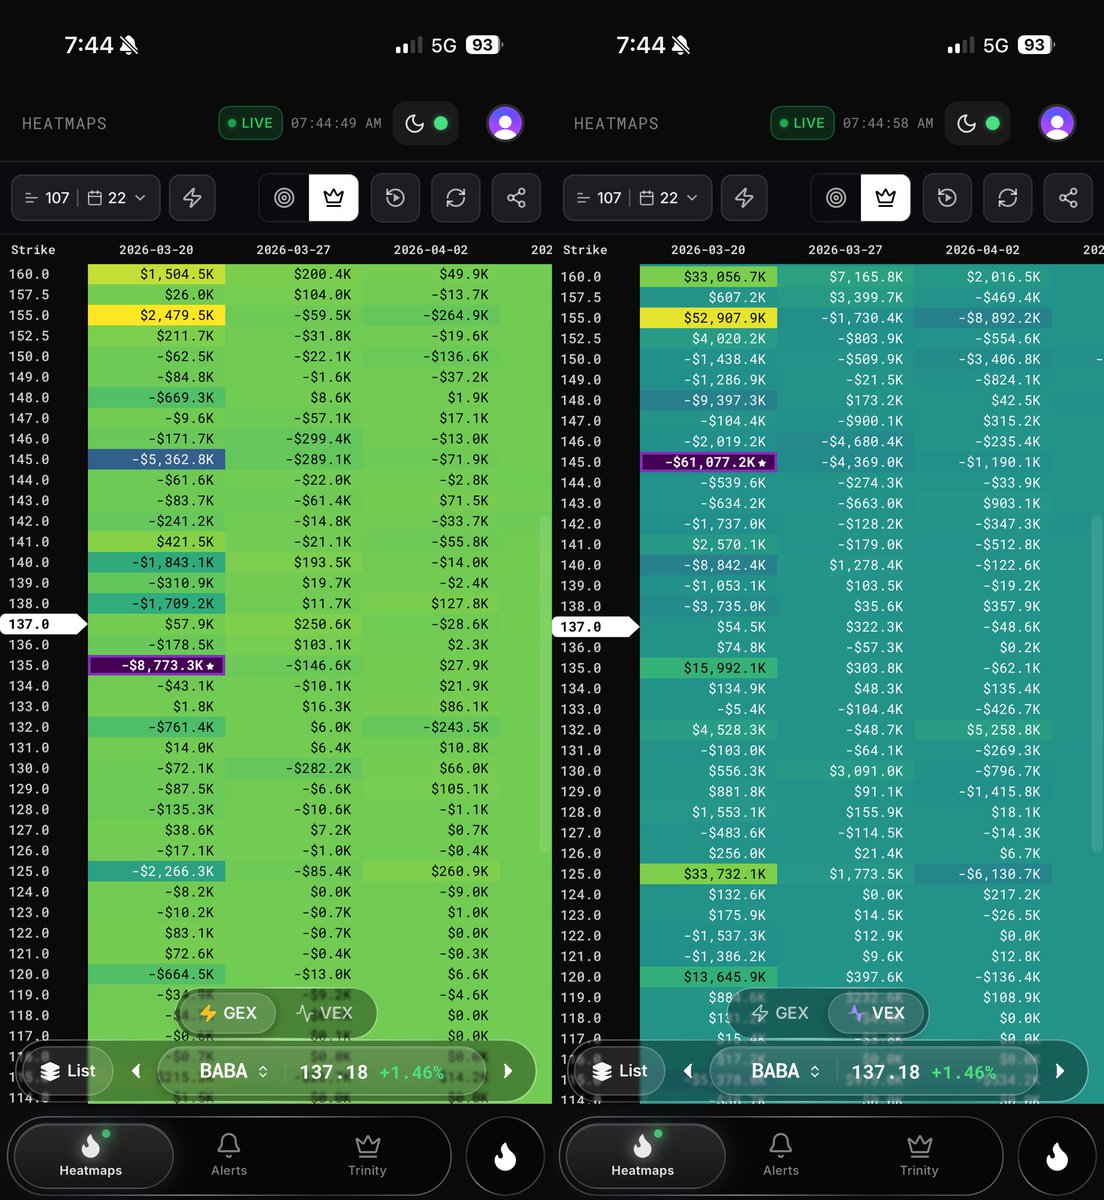Screen dimensions: 1104x1200
Task: Click the refresh data icon
Action: [x=456, y=198]
